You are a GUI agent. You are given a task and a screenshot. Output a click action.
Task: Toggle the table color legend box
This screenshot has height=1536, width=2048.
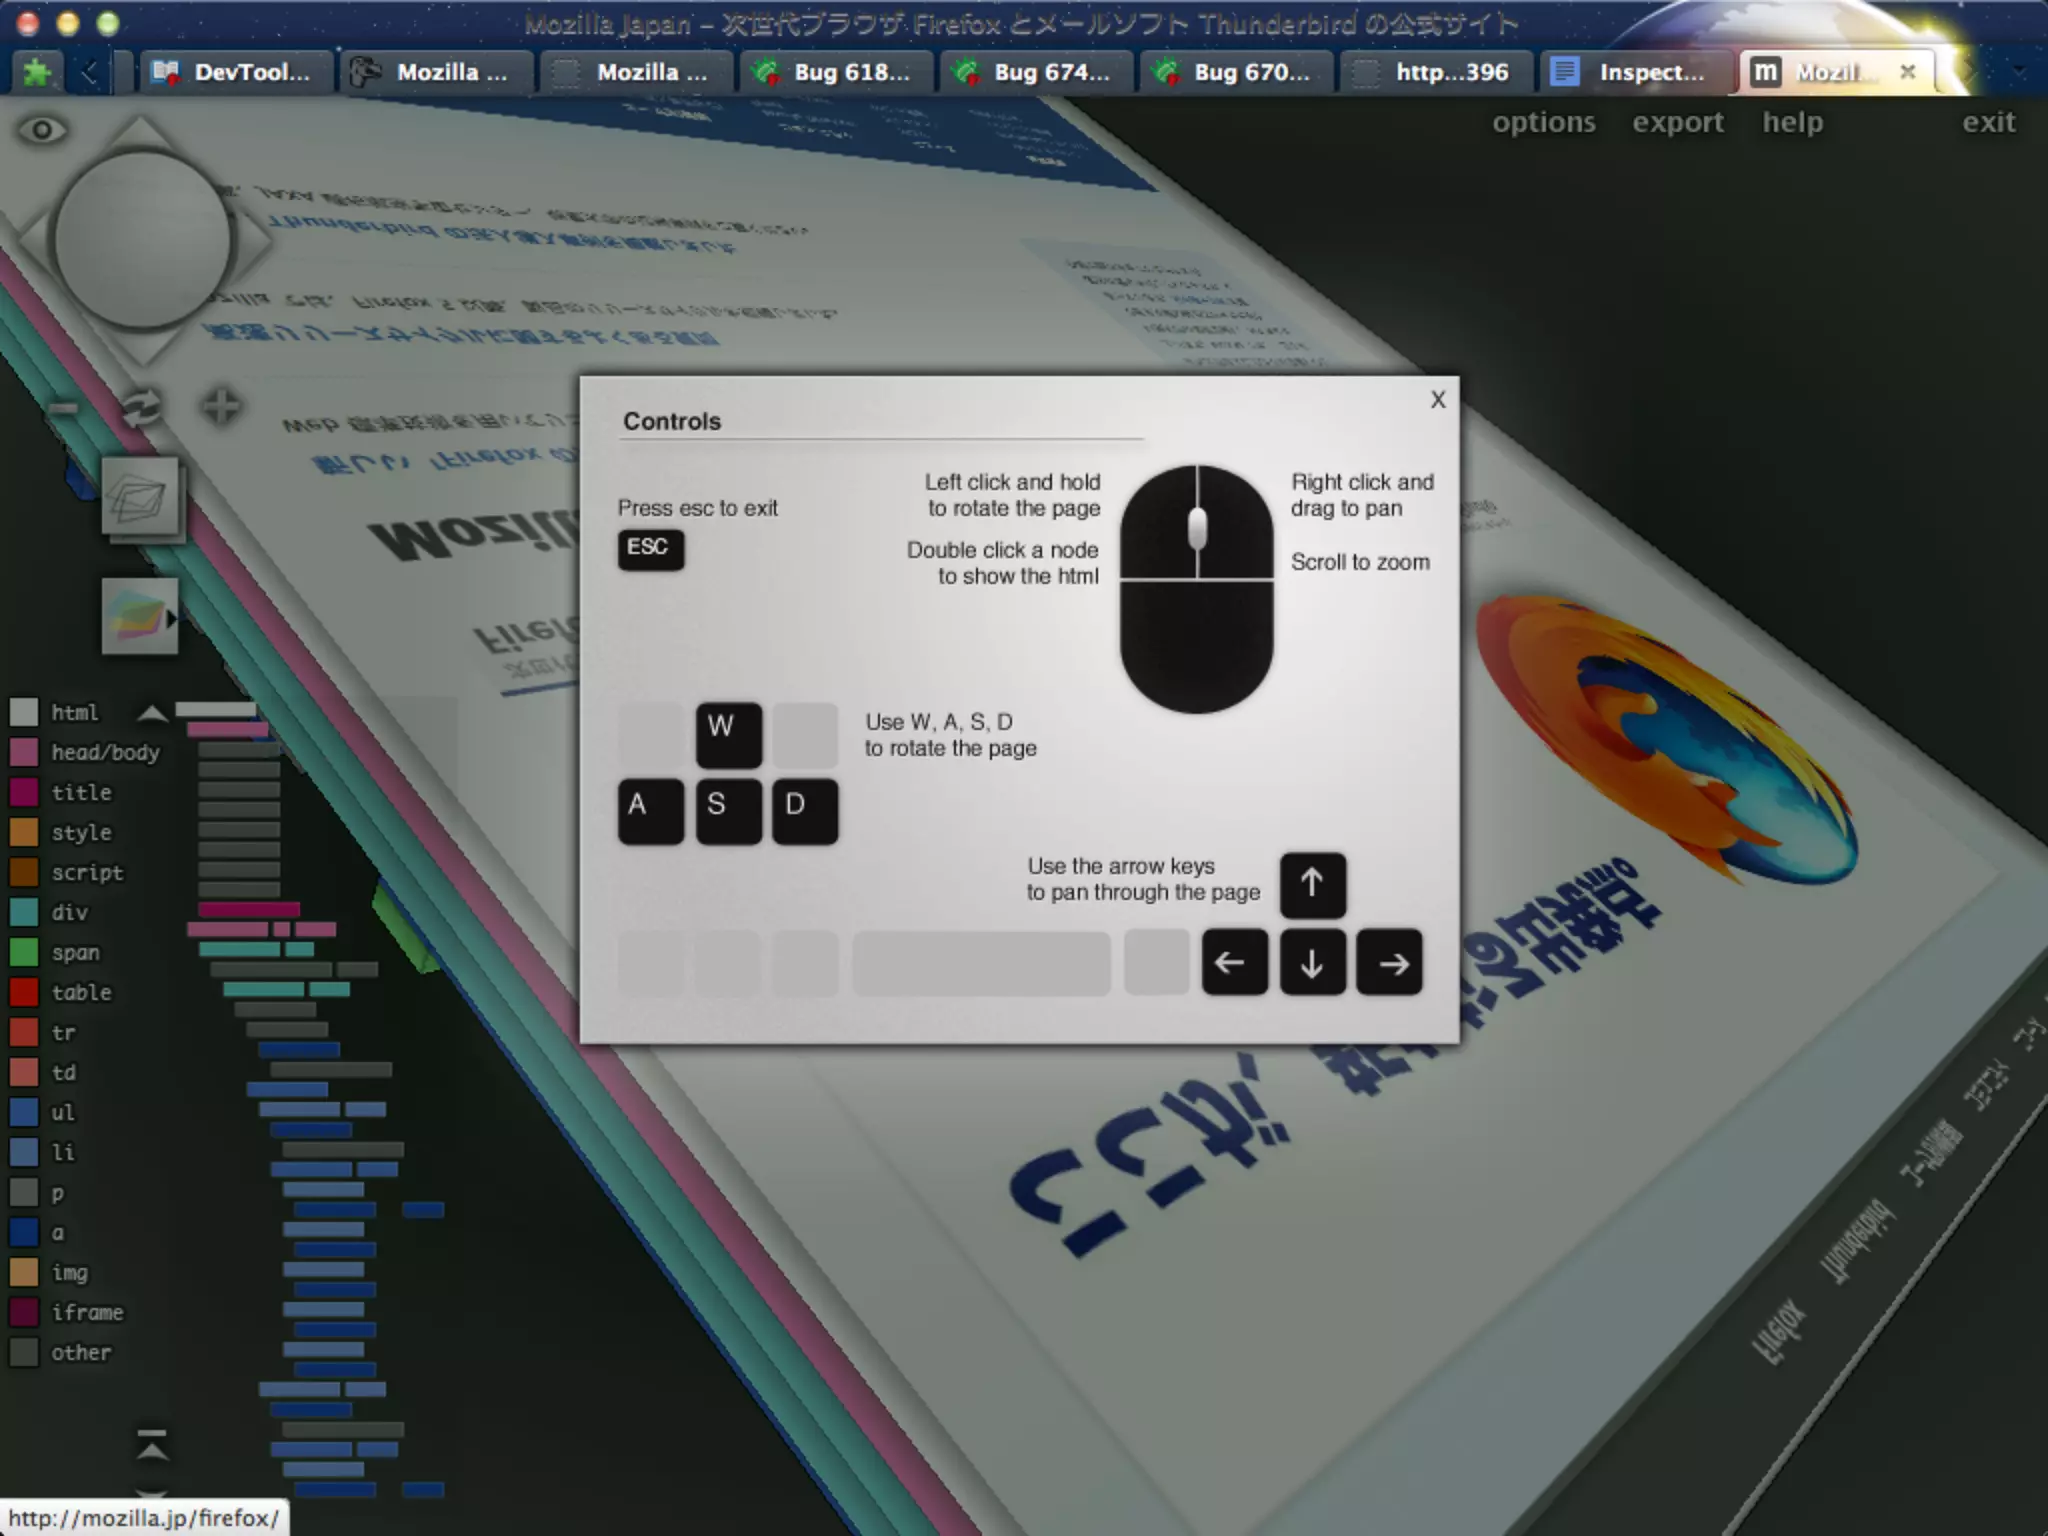coord(24,992)
